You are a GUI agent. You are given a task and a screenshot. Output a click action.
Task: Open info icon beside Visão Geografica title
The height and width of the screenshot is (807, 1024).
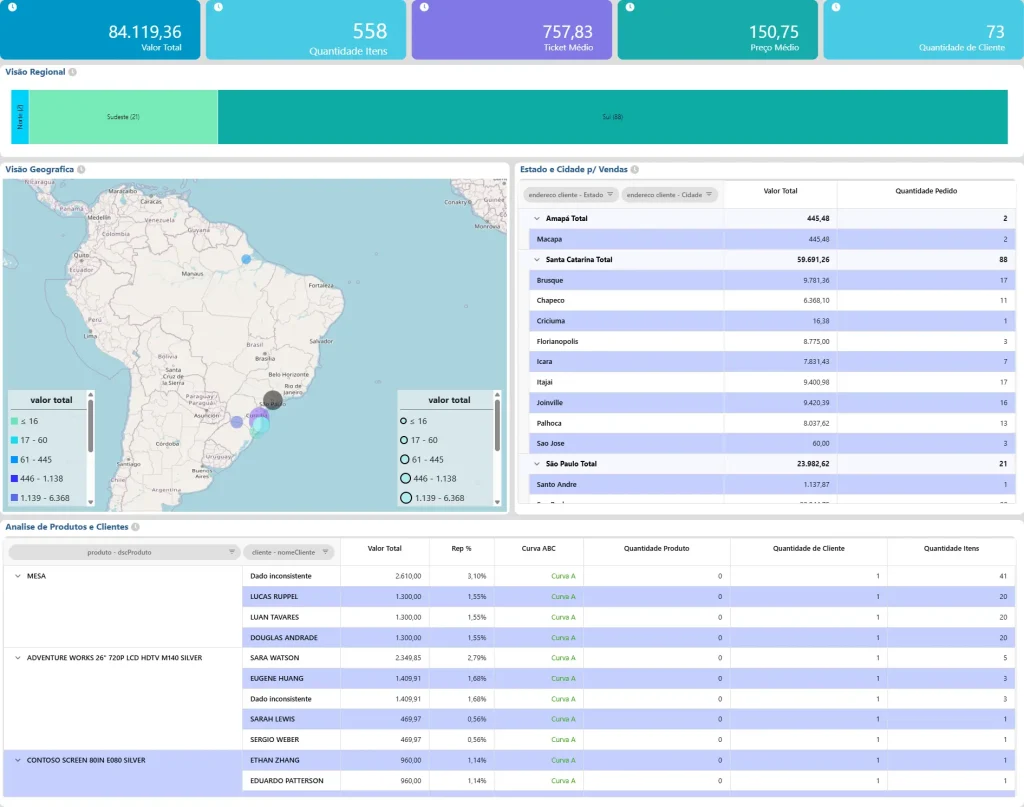tap(81, 170)
